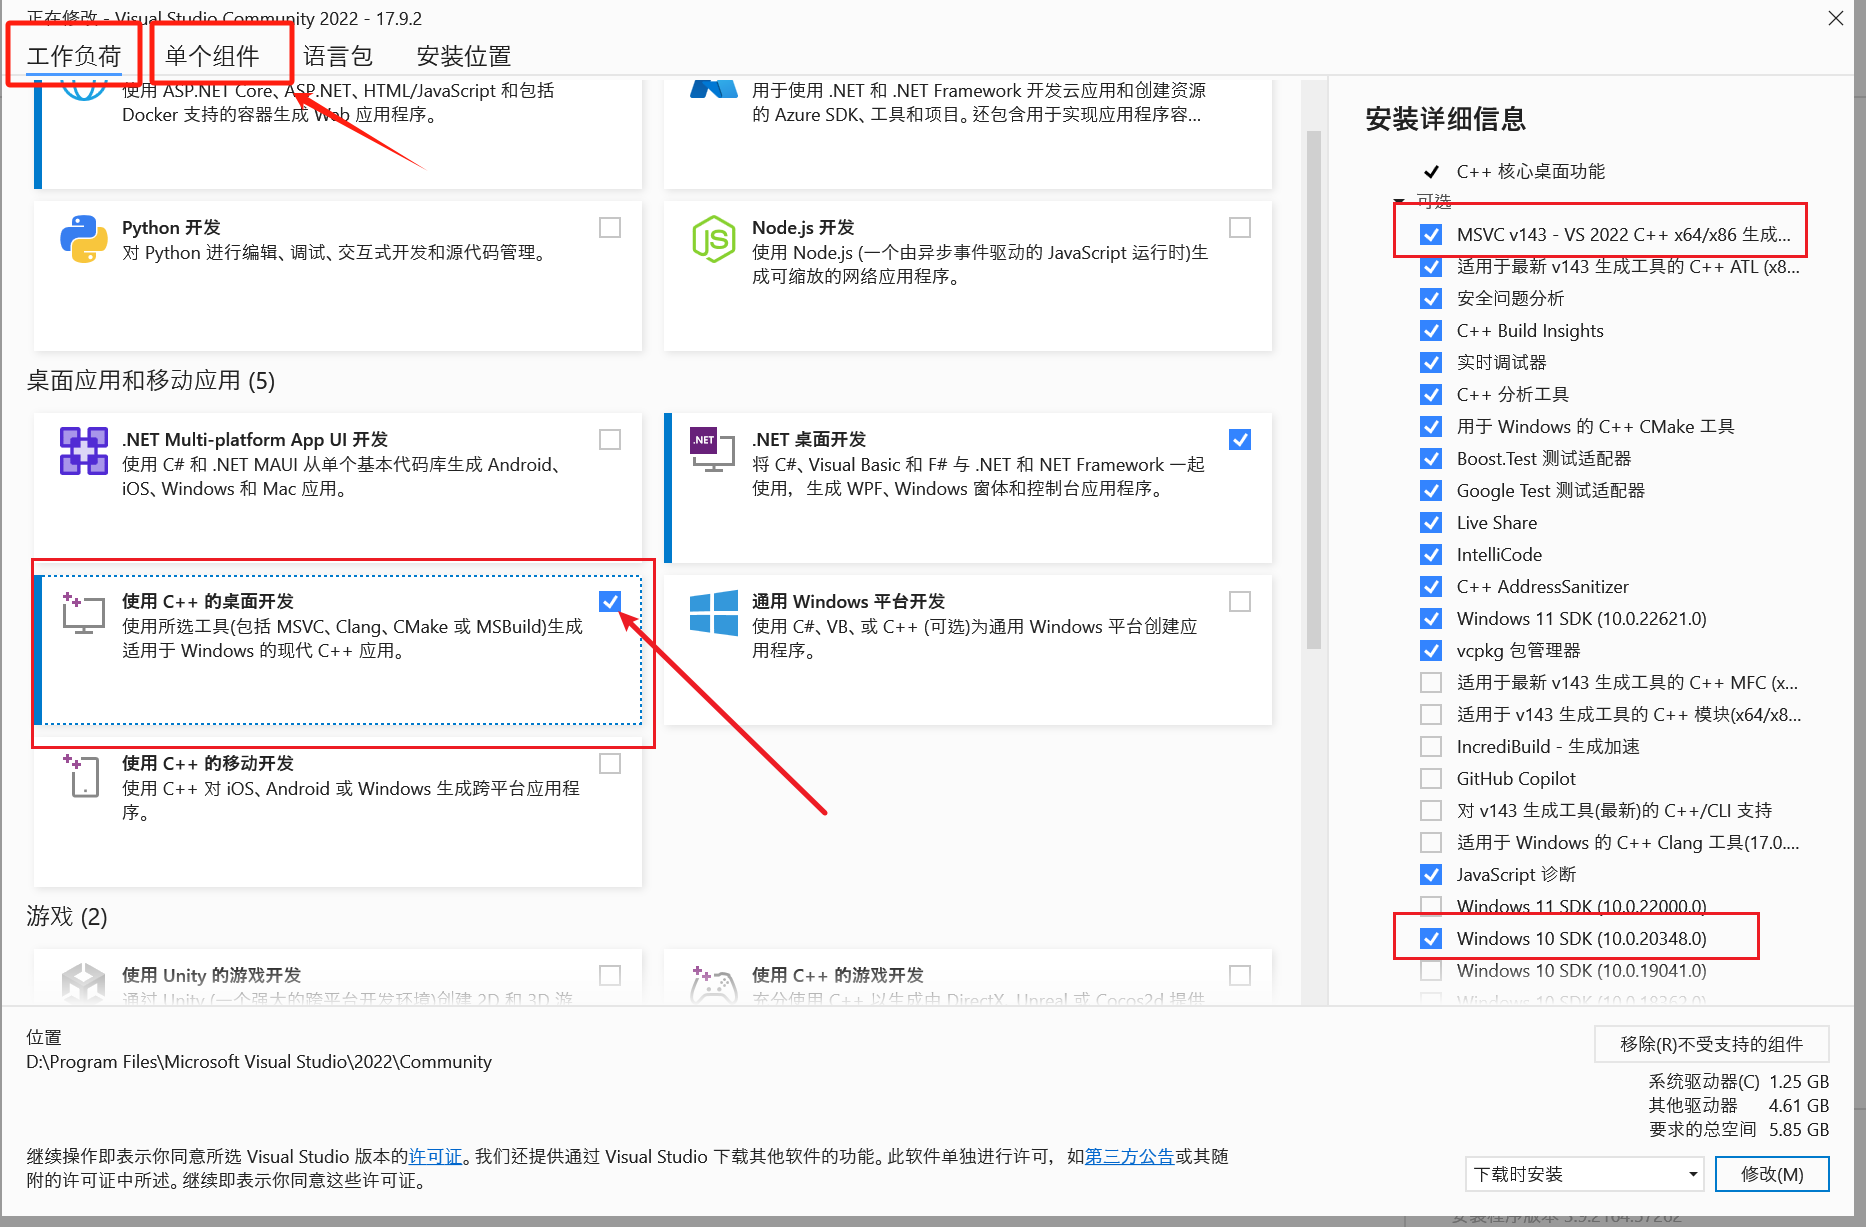Viewport: 1866px width, 1227px height.
Task: Switch to the 安装位置 tab
Action: (464, 56)
